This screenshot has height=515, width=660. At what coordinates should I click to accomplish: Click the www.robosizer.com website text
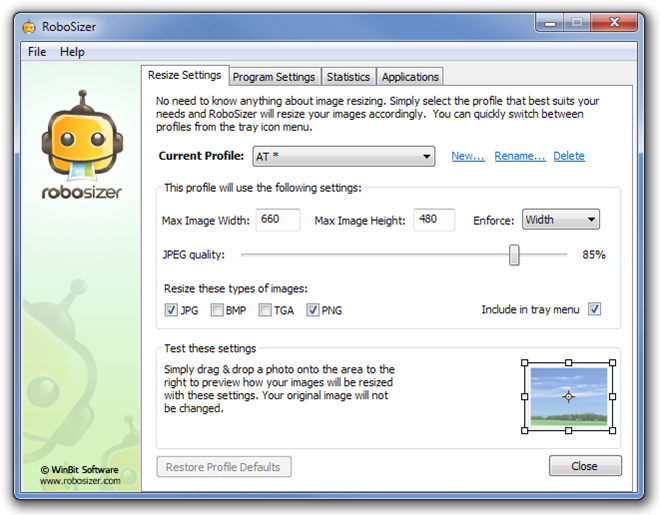[80, 481]
